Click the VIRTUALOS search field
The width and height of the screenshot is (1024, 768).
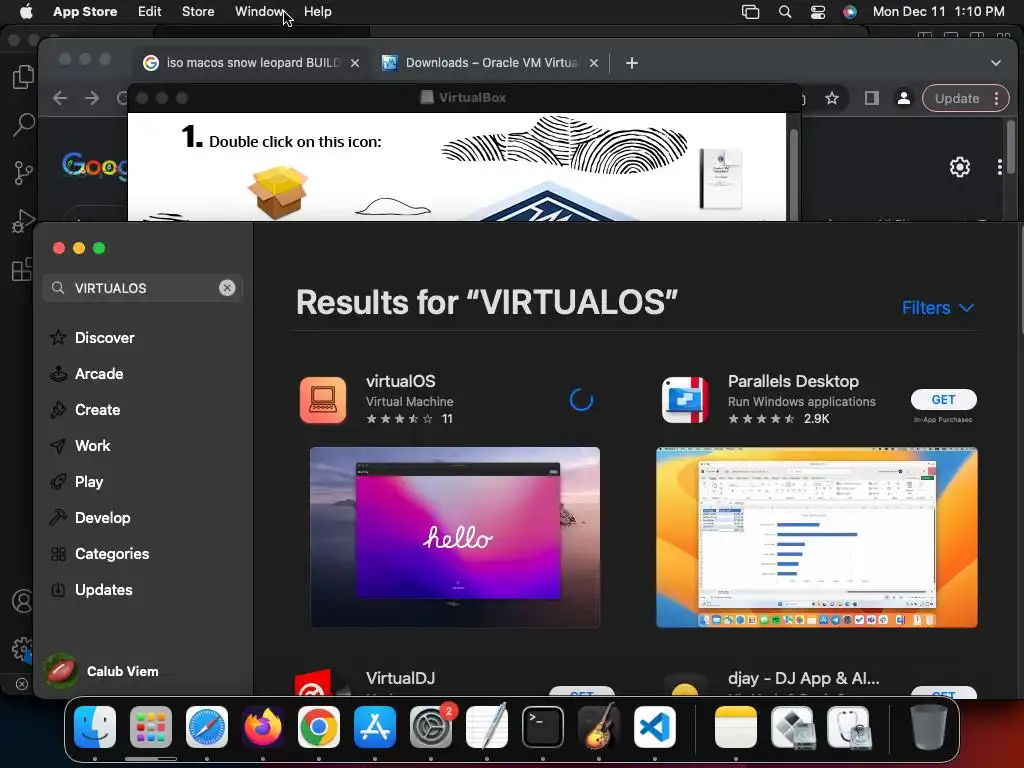pos(142,288)
